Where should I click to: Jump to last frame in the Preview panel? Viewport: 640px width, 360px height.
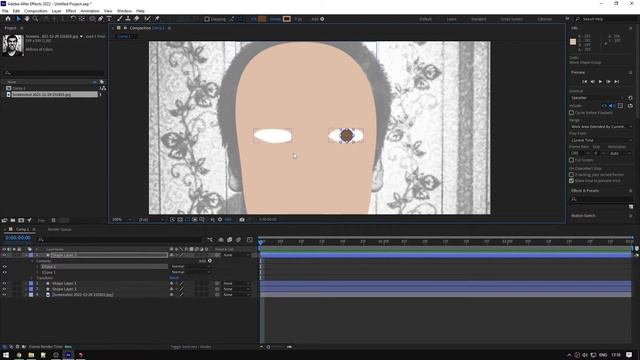click(x=617, y=82)
